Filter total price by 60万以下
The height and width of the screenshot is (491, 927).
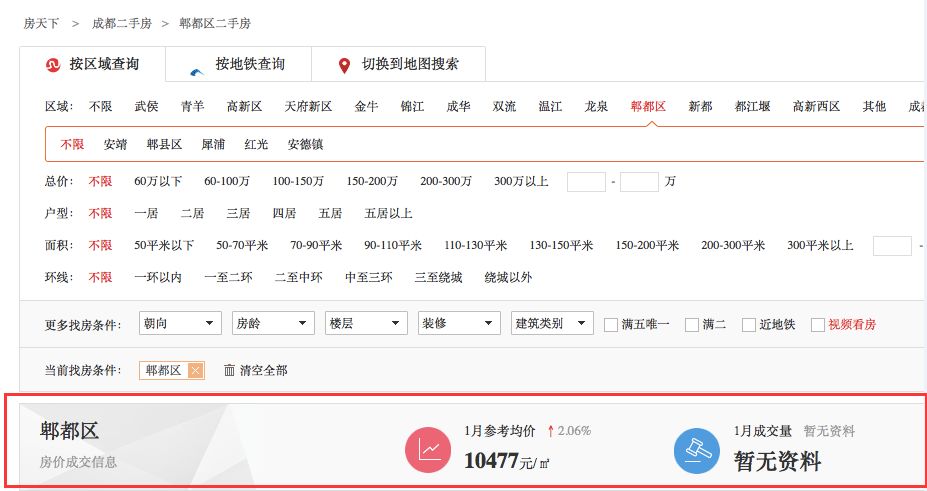point(158,181)
